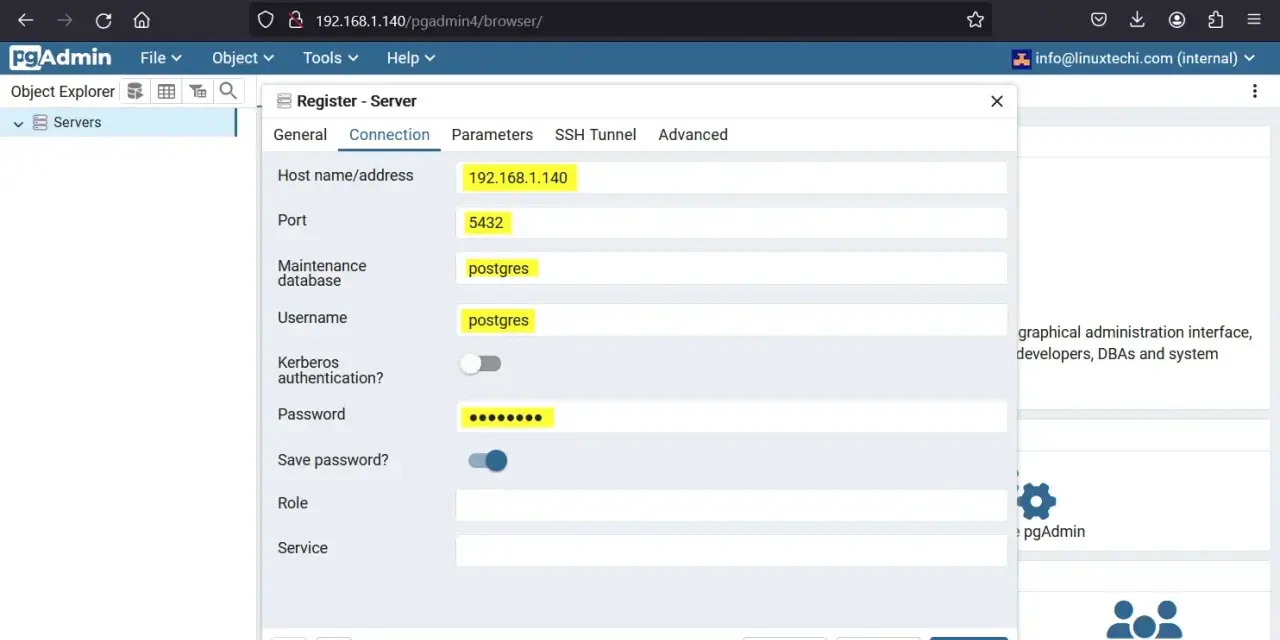Click the Password field
This screenshot has height=640, width=1280.
click(x=731, y=417)
